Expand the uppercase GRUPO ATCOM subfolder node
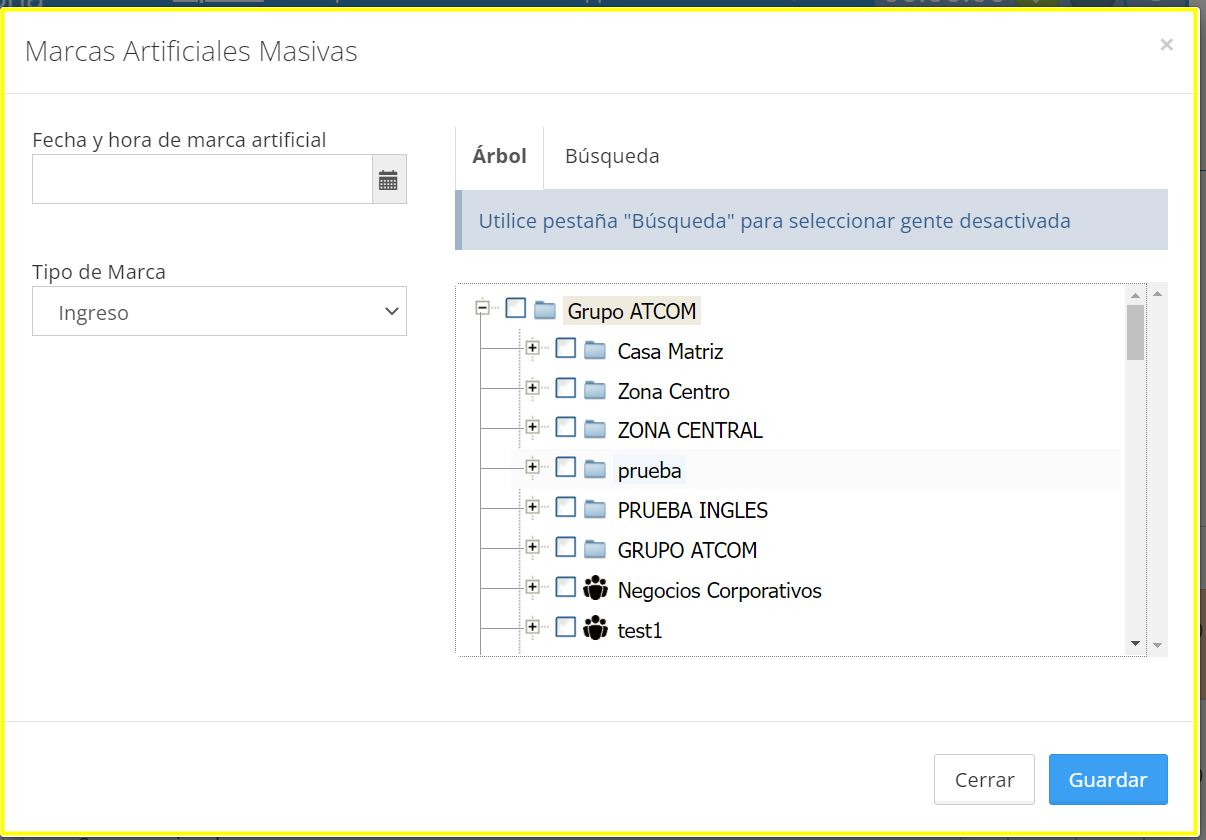The image size is (1206, 840). coord(532,547)
